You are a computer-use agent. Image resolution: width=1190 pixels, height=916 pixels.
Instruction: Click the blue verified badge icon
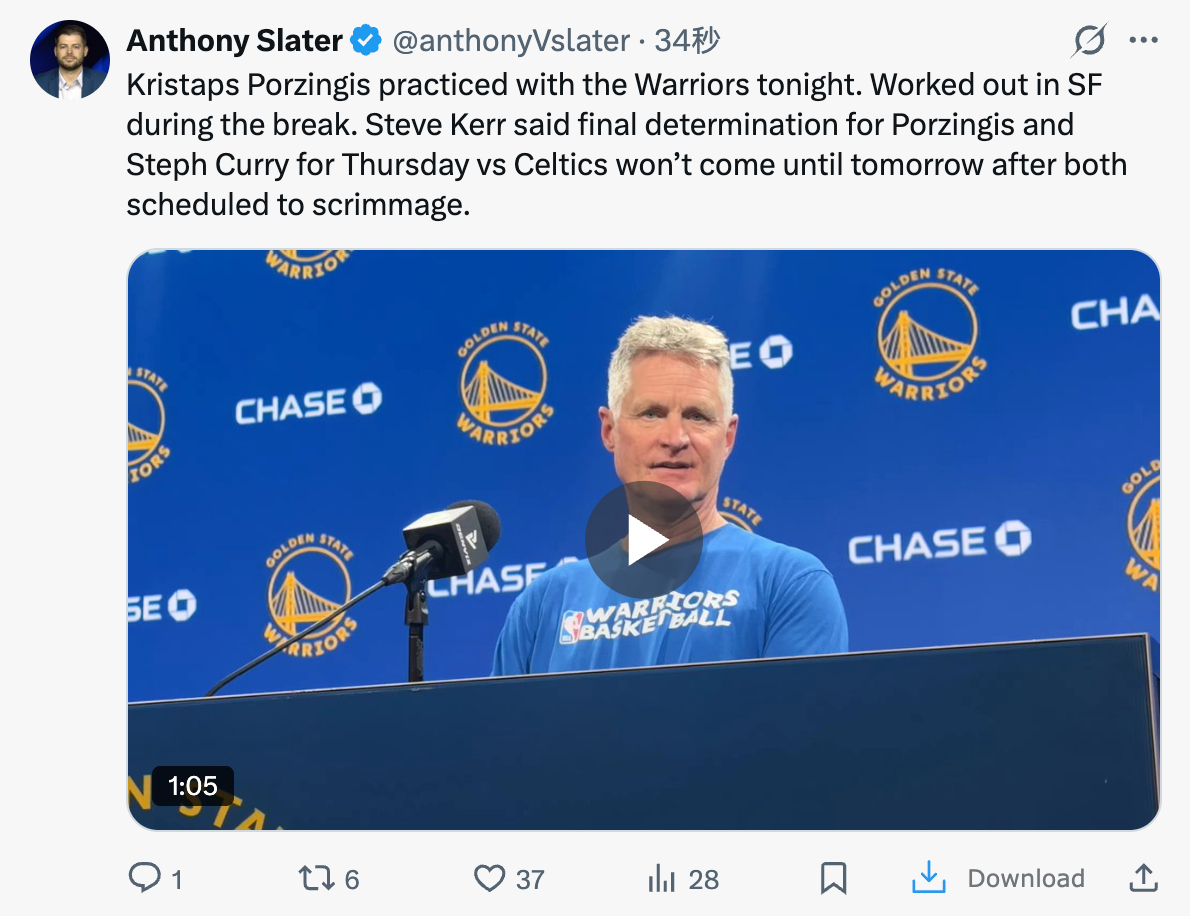(366, 40)
